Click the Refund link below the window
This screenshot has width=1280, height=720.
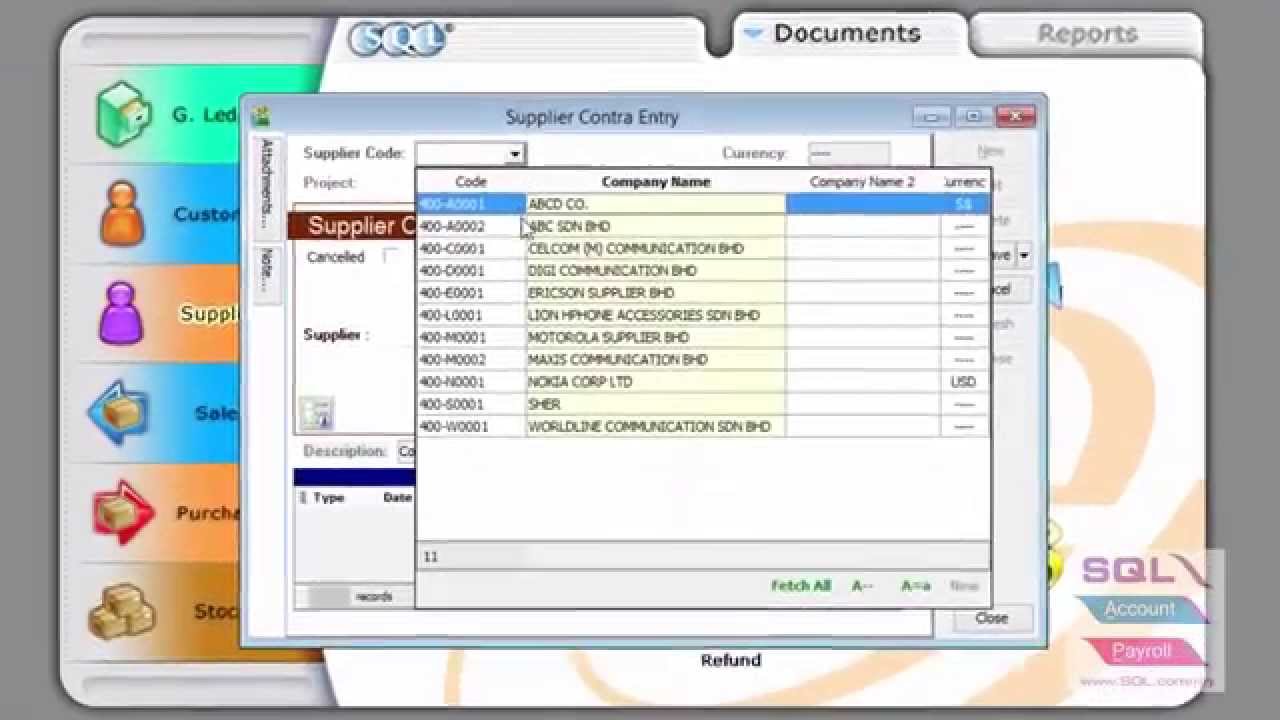coord(731,660)
